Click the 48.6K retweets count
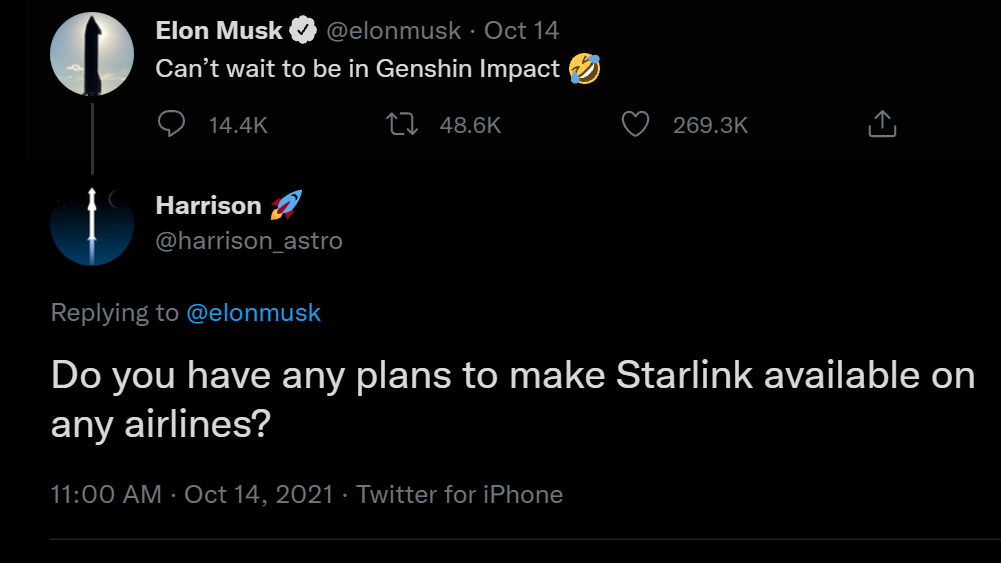 click(470, 125)
